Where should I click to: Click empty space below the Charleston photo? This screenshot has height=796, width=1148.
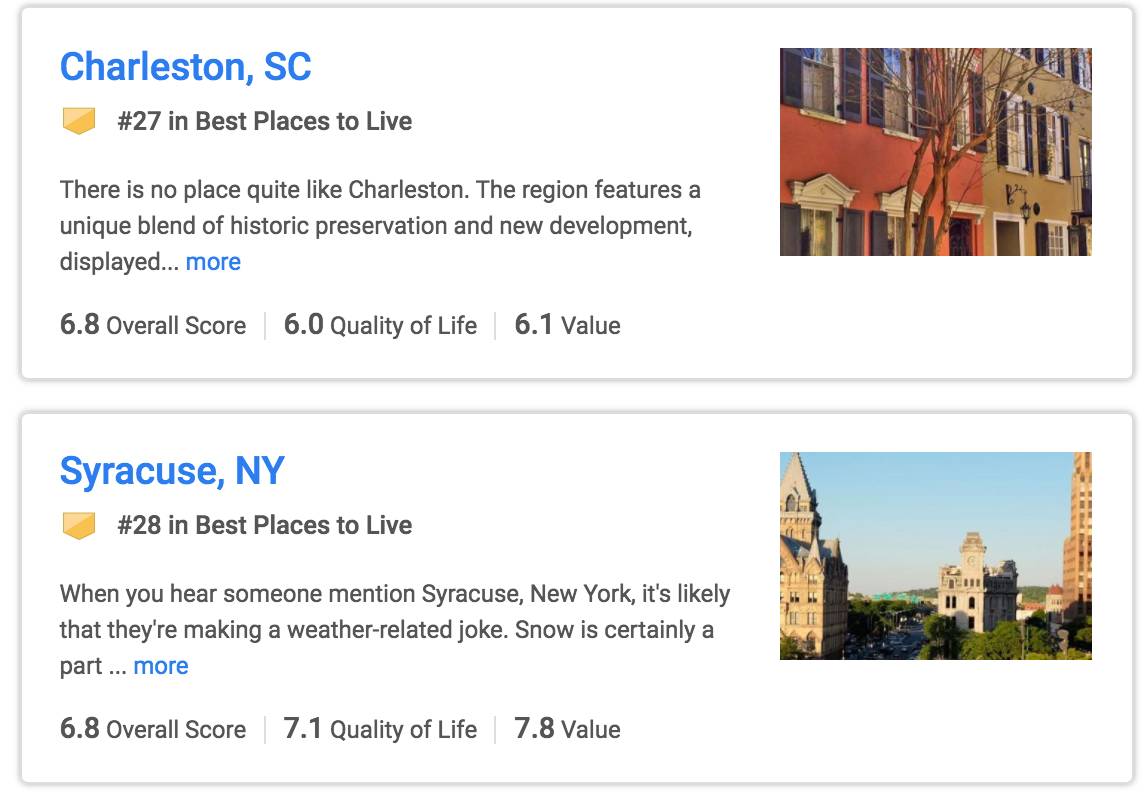coord(935,320)
